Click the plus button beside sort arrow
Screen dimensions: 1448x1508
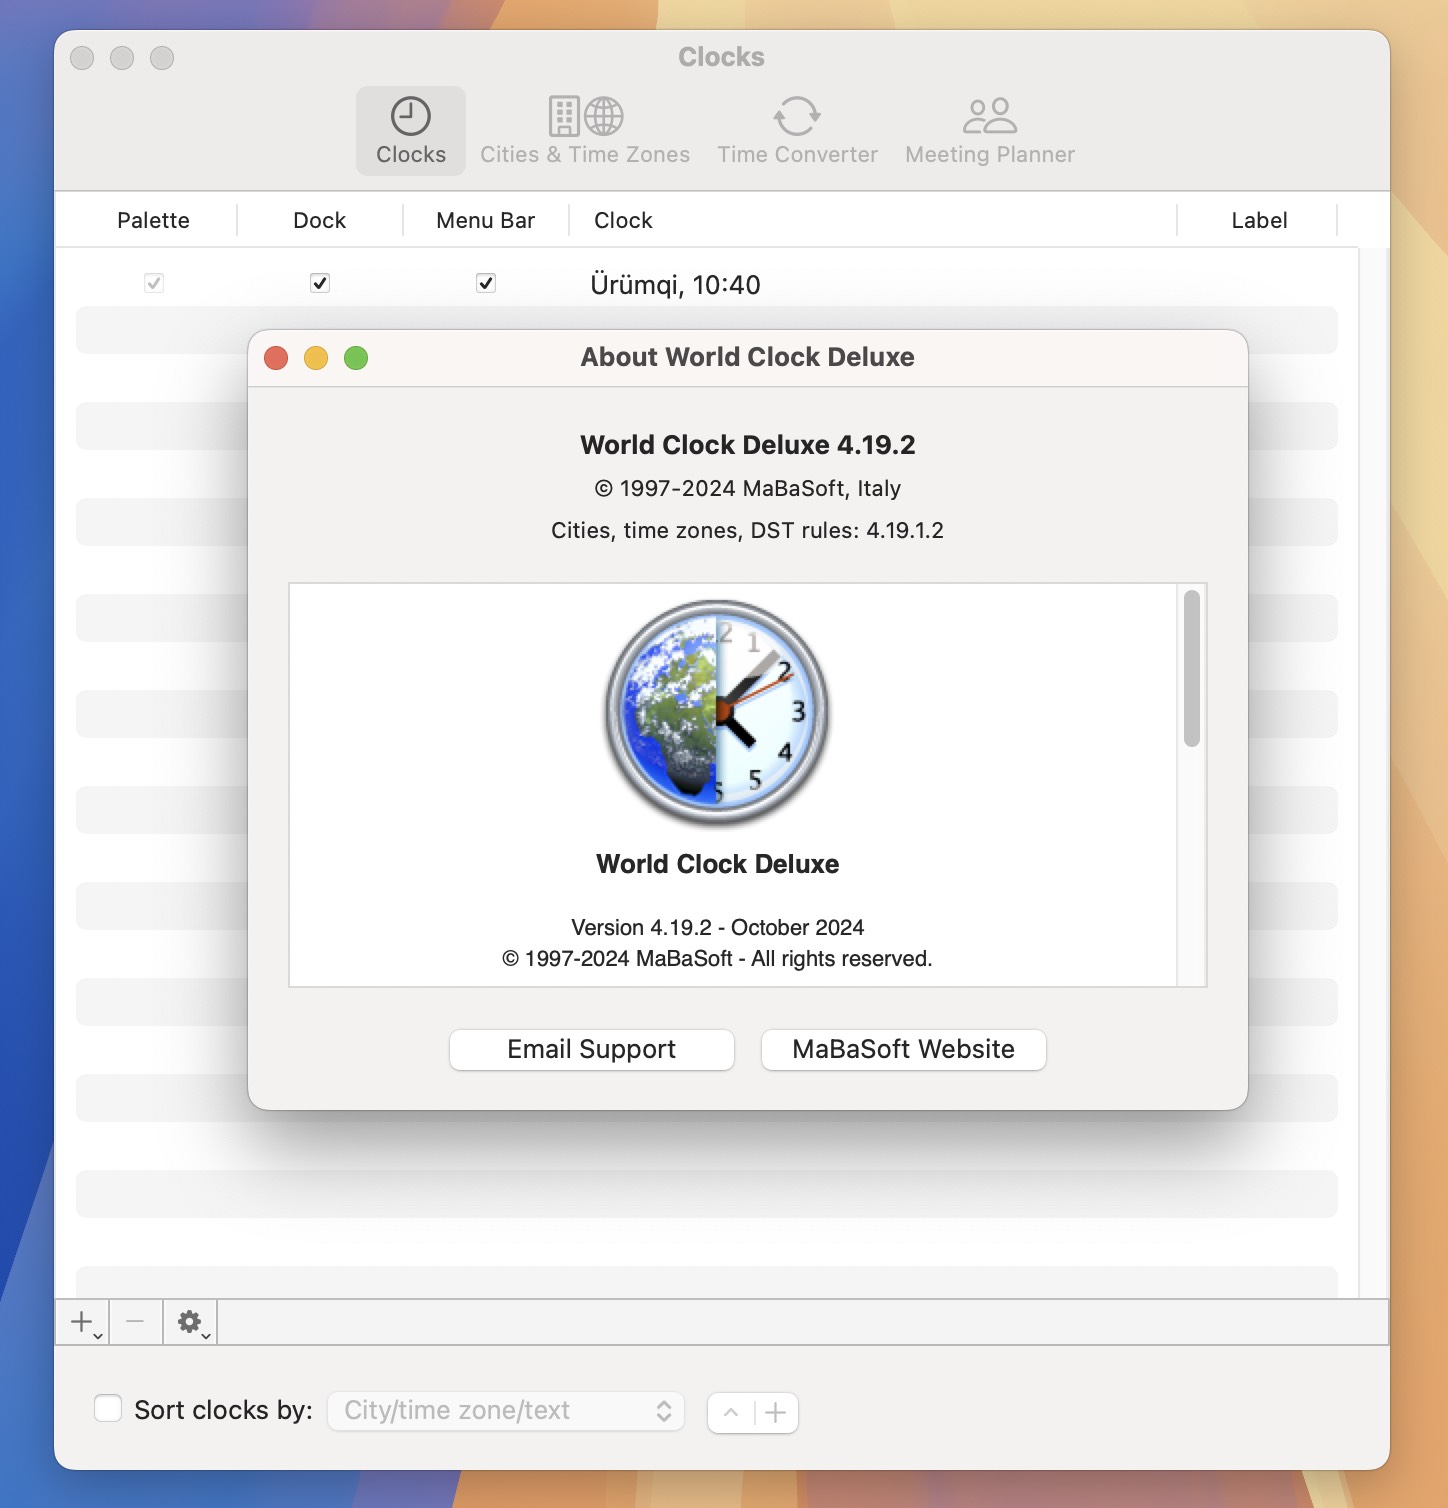point(776,1412)
